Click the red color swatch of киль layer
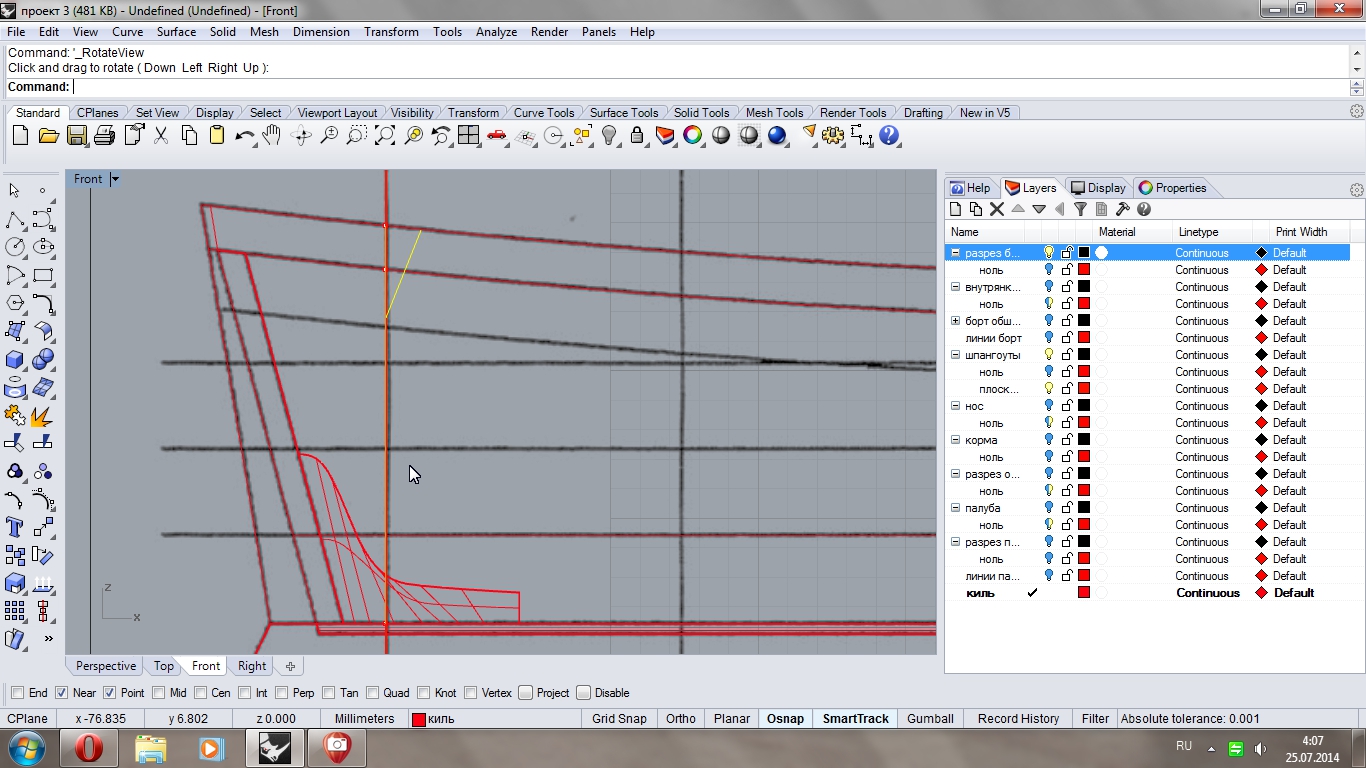1366x768 pixels. point(1083,593)
